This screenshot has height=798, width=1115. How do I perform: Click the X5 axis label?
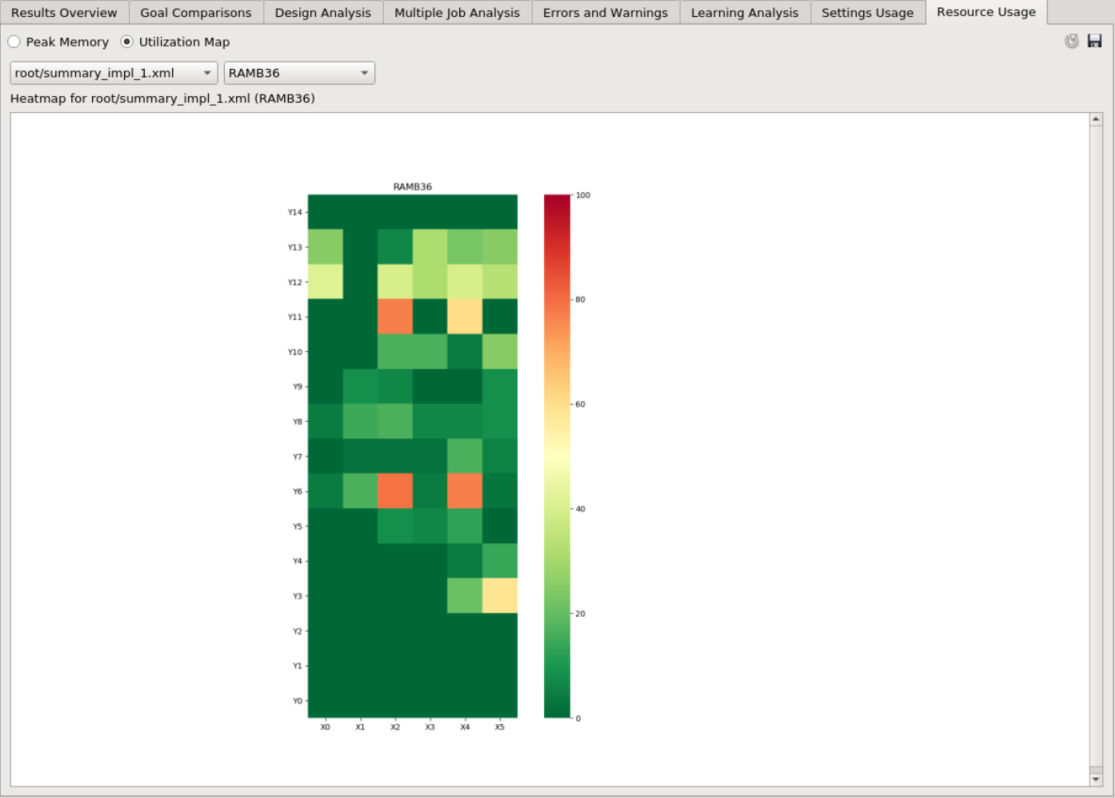coord(500,727)
